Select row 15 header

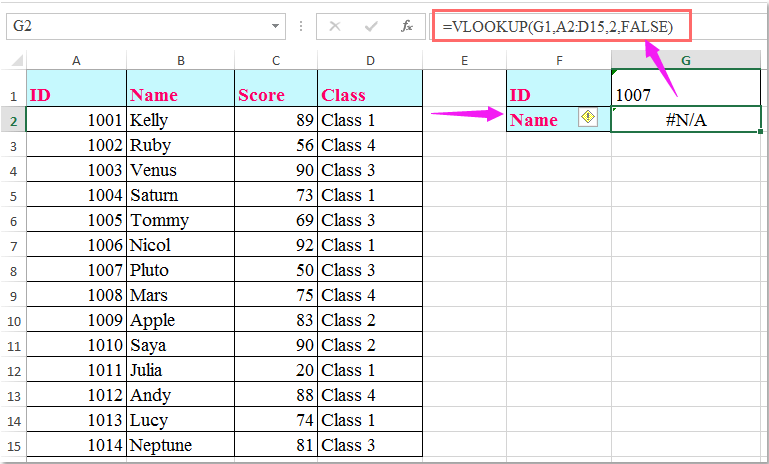13,445
